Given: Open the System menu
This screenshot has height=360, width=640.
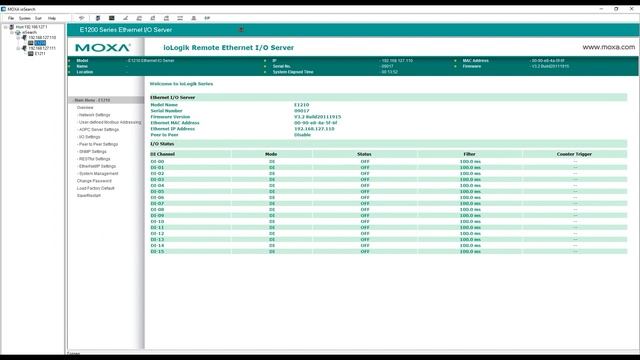Looking at the screenshot, I should (24, 18).
